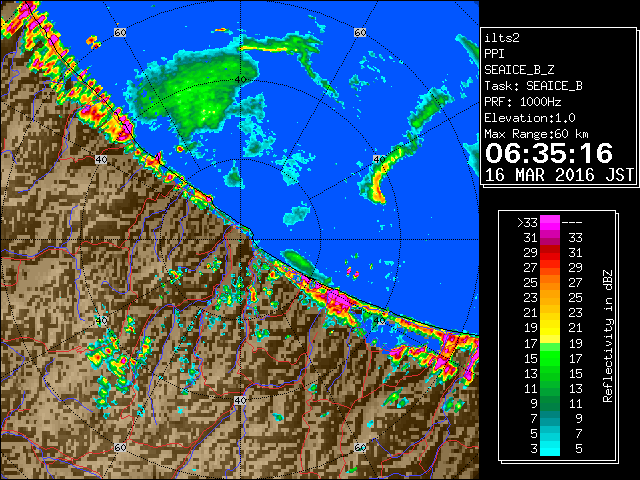Click the 40 km label northeast over the sea
Viewport: 640px width, 480px height.
[x=379, y=159]
